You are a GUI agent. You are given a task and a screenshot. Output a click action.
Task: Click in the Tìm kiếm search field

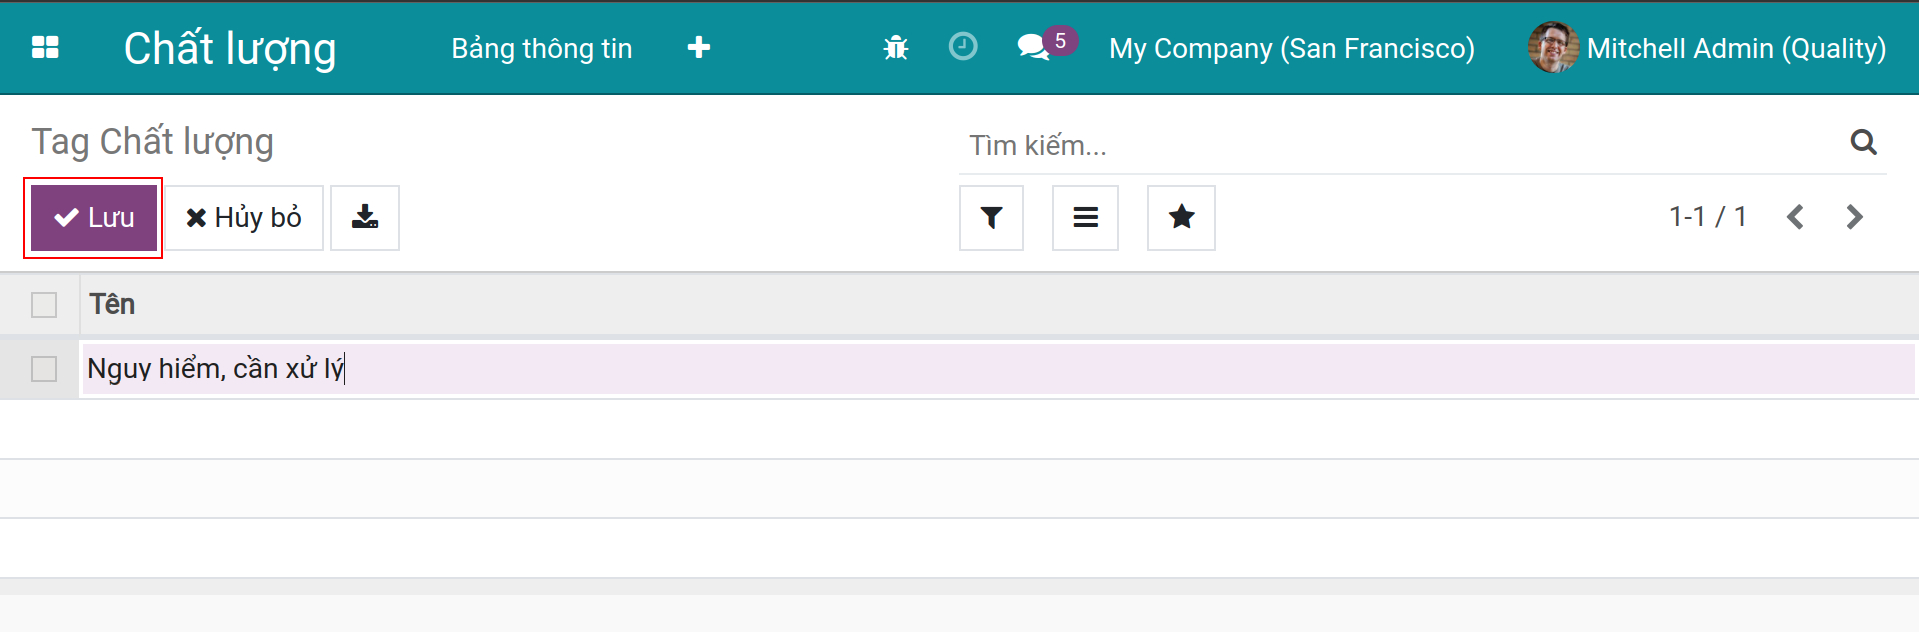(1400, 146)
